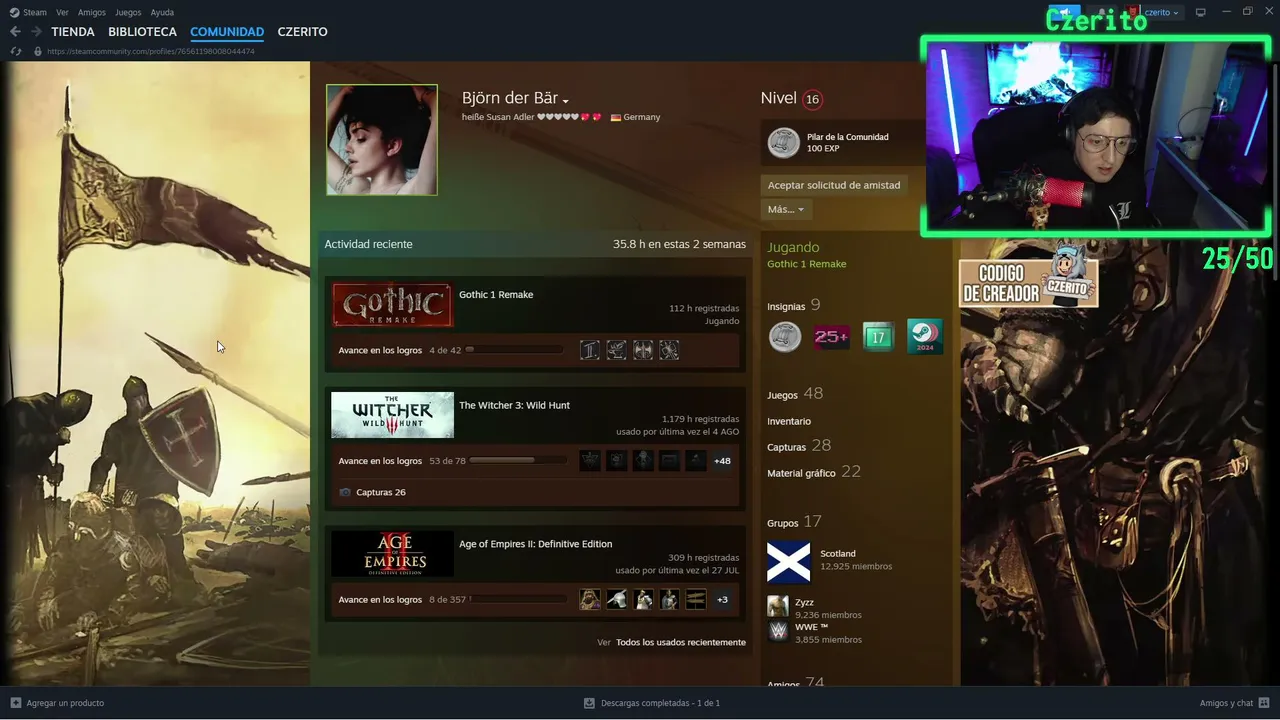
Task: Click first Age of Empires II achievement icon
Action: point(590,600)
